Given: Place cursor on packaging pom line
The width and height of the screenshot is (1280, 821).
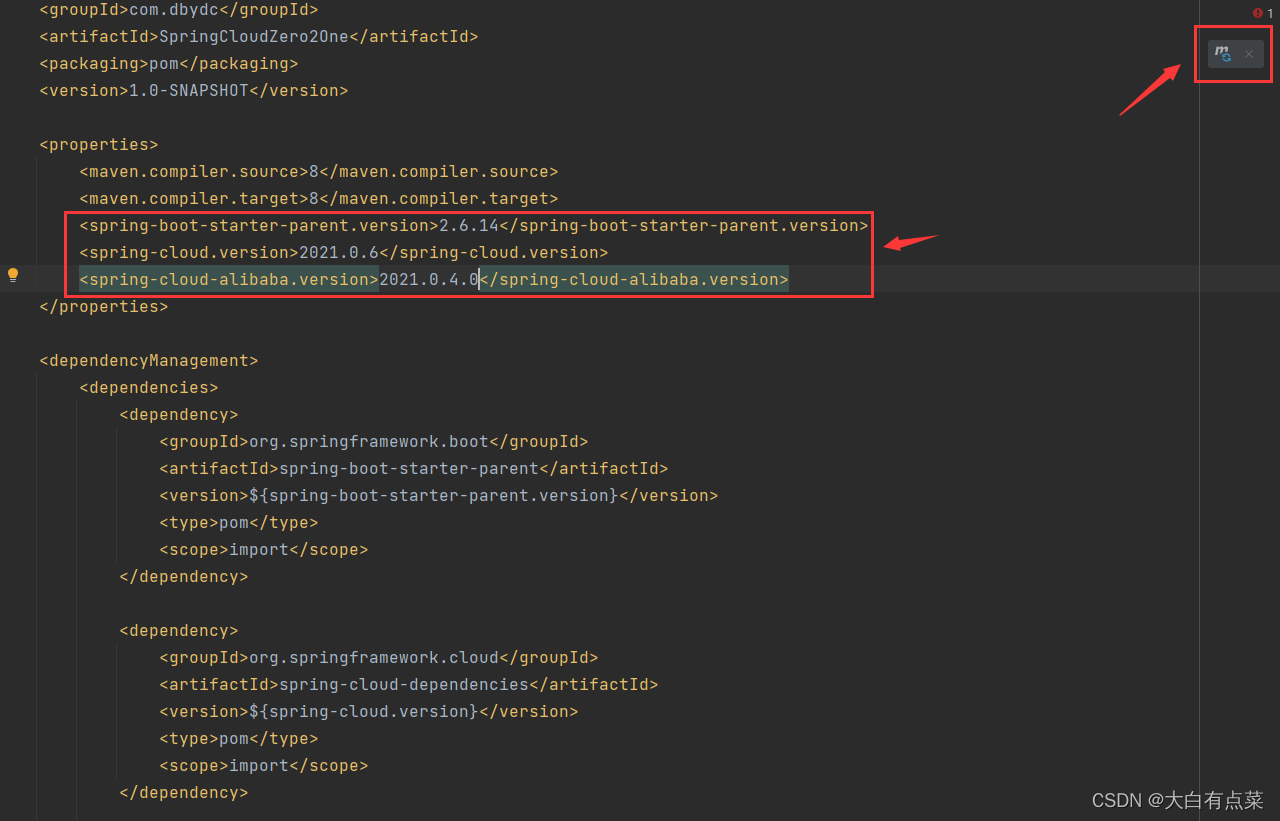Looking at the screenshot, I should click(x=169, y=64).
